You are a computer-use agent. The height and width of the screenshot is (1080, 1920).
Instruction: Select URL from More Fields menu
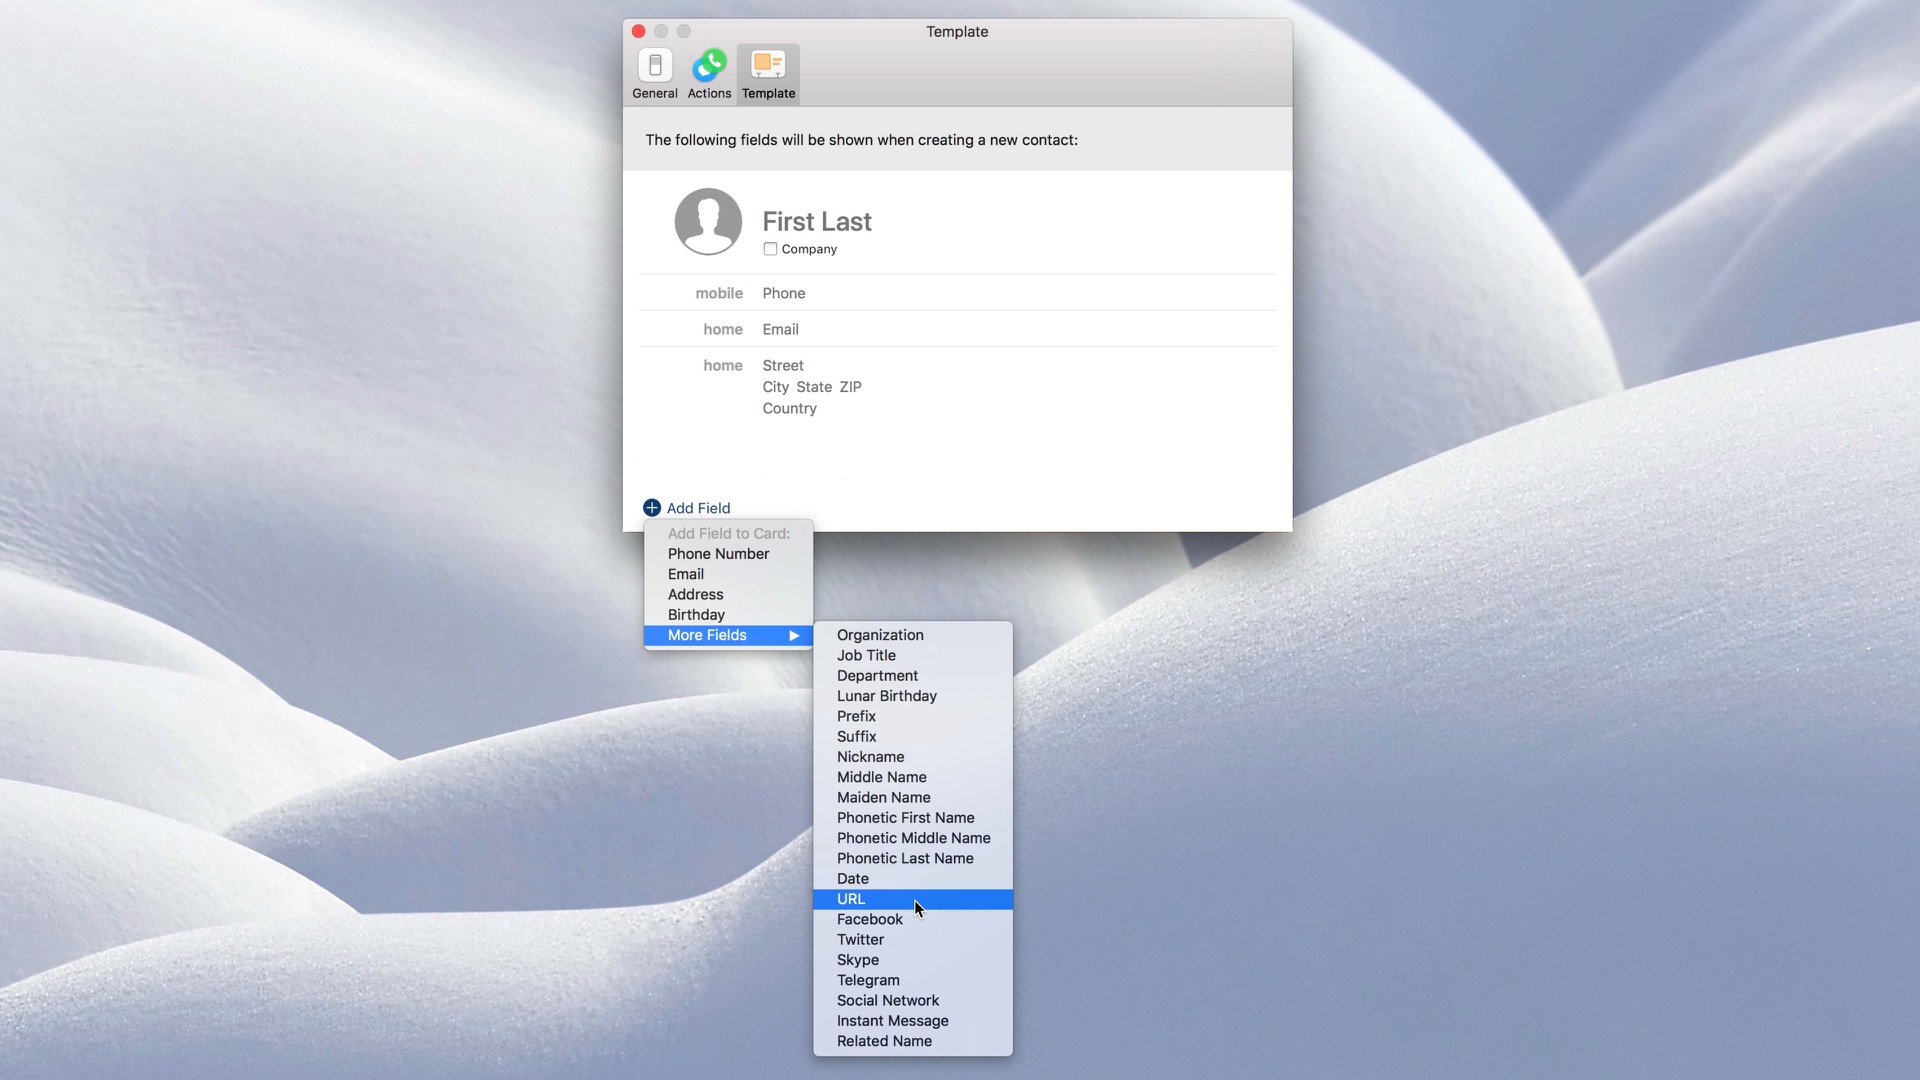click(851, 898)
